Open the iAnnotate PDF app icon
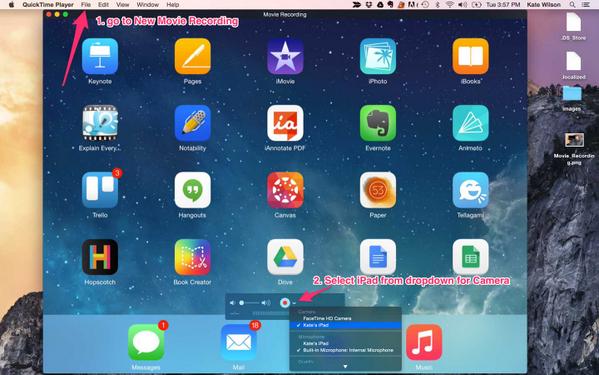The width and height of the screenshot is (599, 375). 285,123
